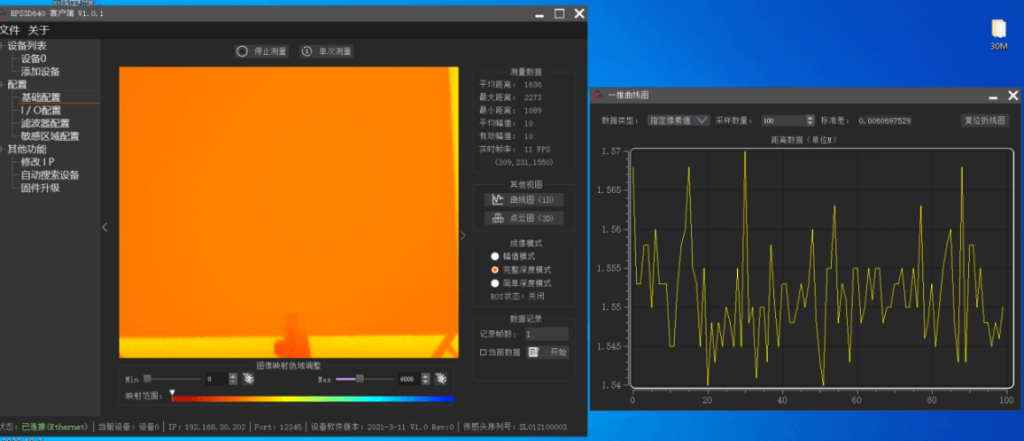Viewport: 1024px width, 441px height.
Task: Select 滤波器配置 in the sidebar tree
Action: point(45,123)
